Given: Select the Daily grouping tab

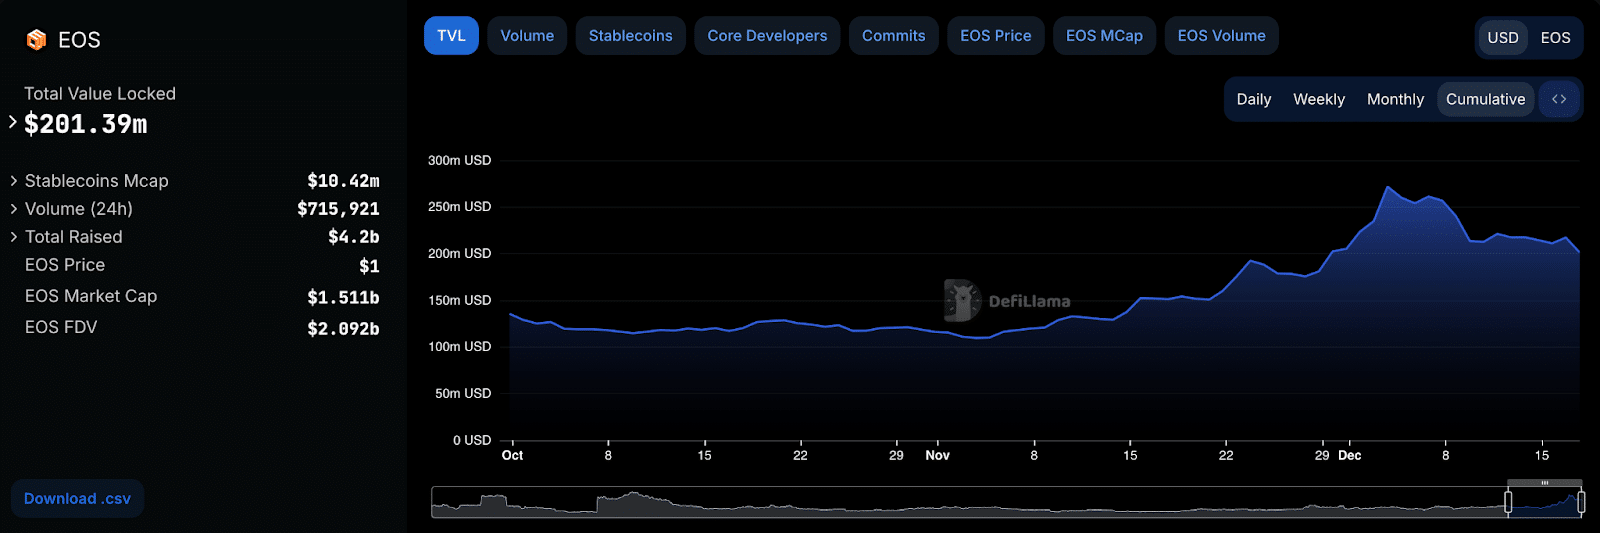Looking at the screenshot, I should click(x=1254, y=99).
